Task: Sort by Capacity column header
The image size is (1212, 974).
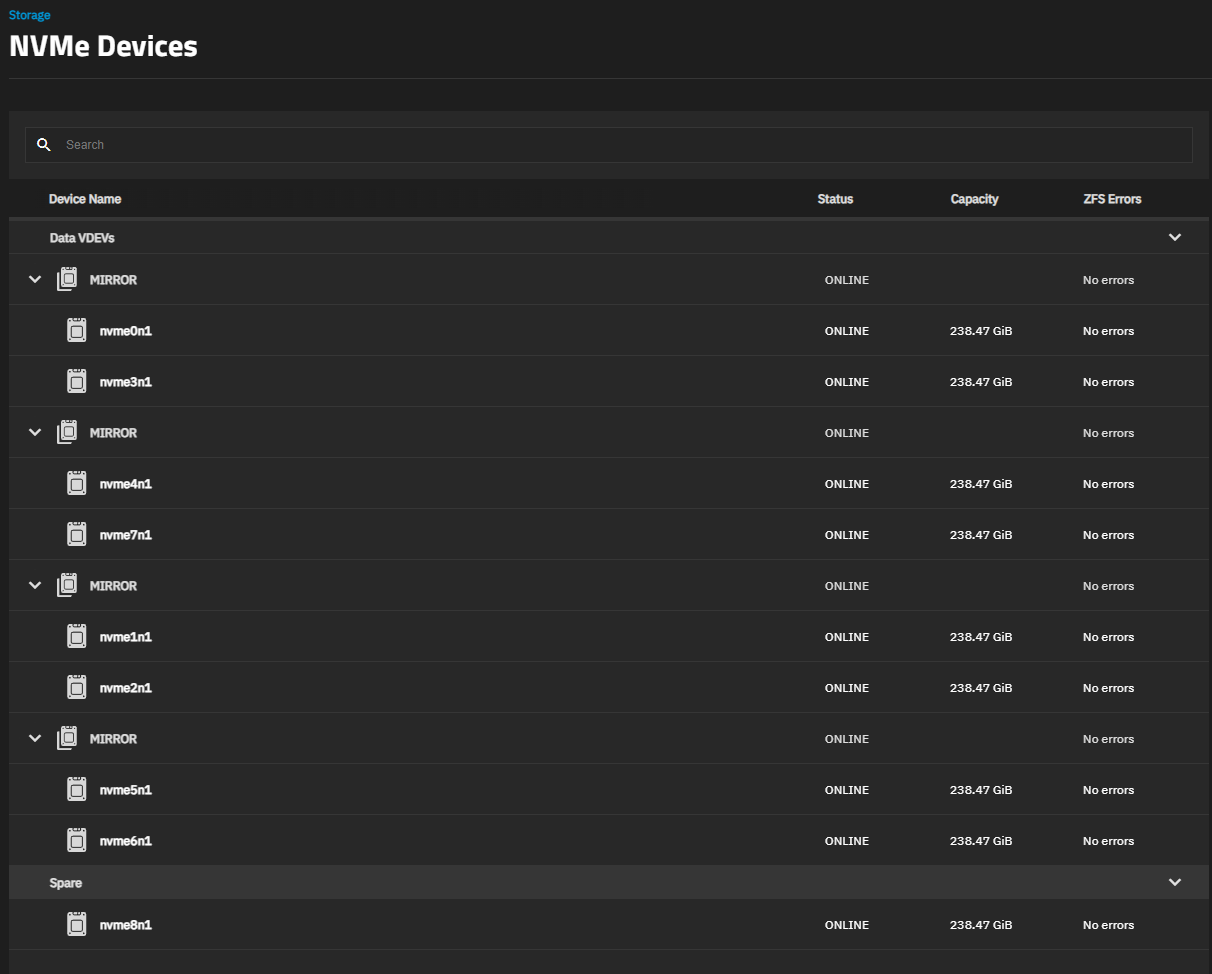Action: (x=974, y=199)
